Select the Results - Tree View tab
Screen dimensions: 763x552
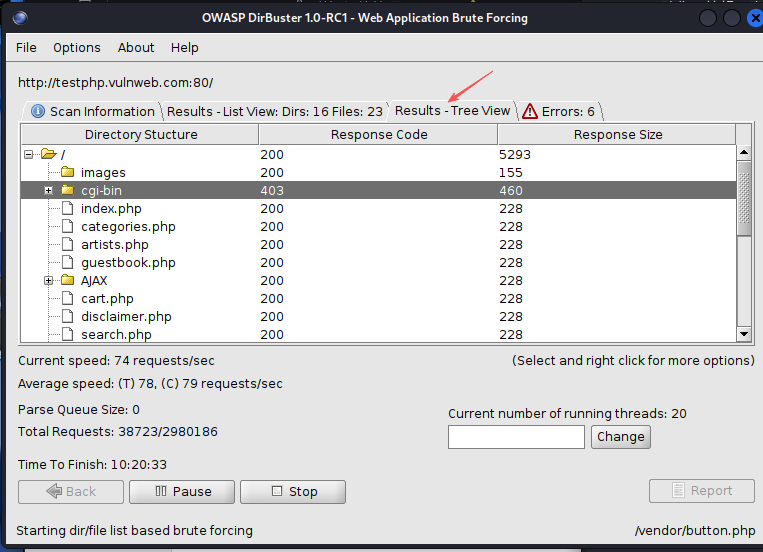pos(452,110)
